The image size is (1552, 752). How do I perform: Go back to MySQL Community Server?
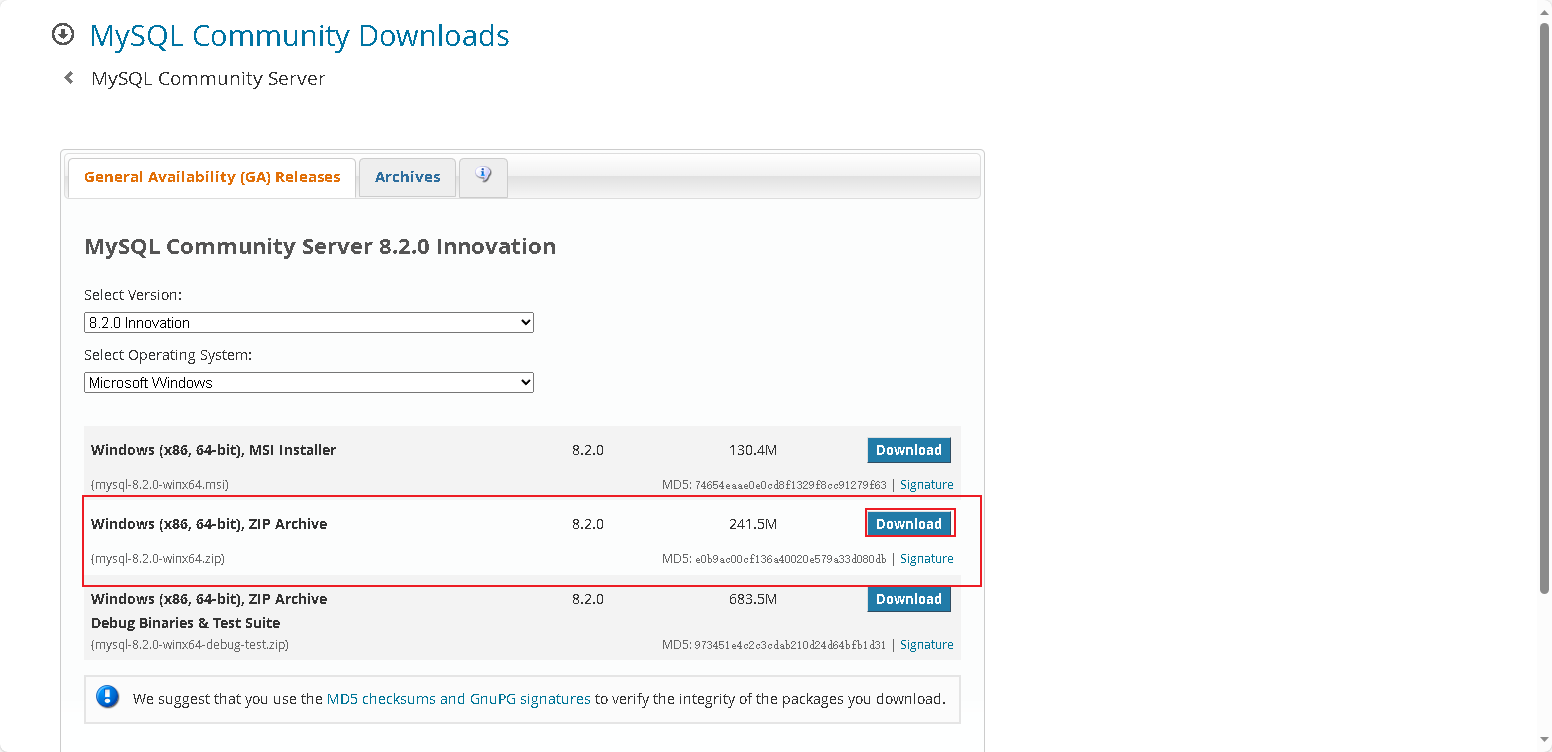coord(208,79)
